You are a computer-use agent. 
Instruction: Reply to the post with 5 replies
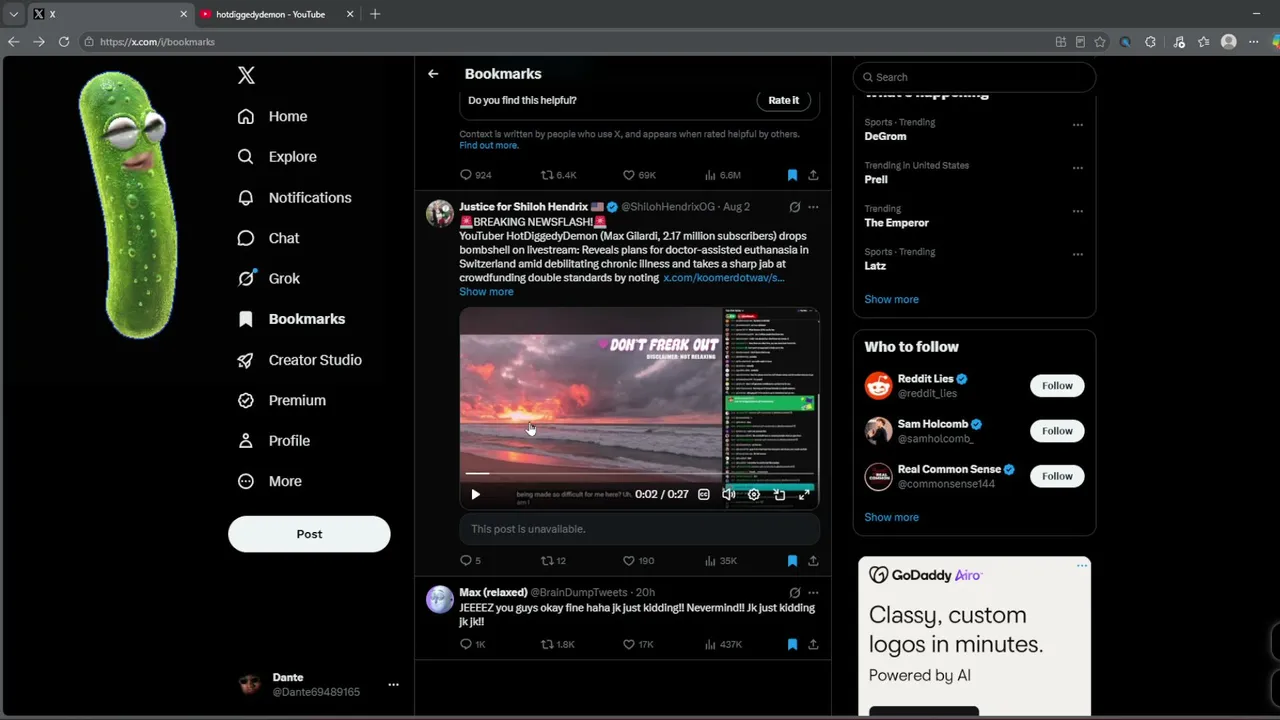[x=470, y=561]
